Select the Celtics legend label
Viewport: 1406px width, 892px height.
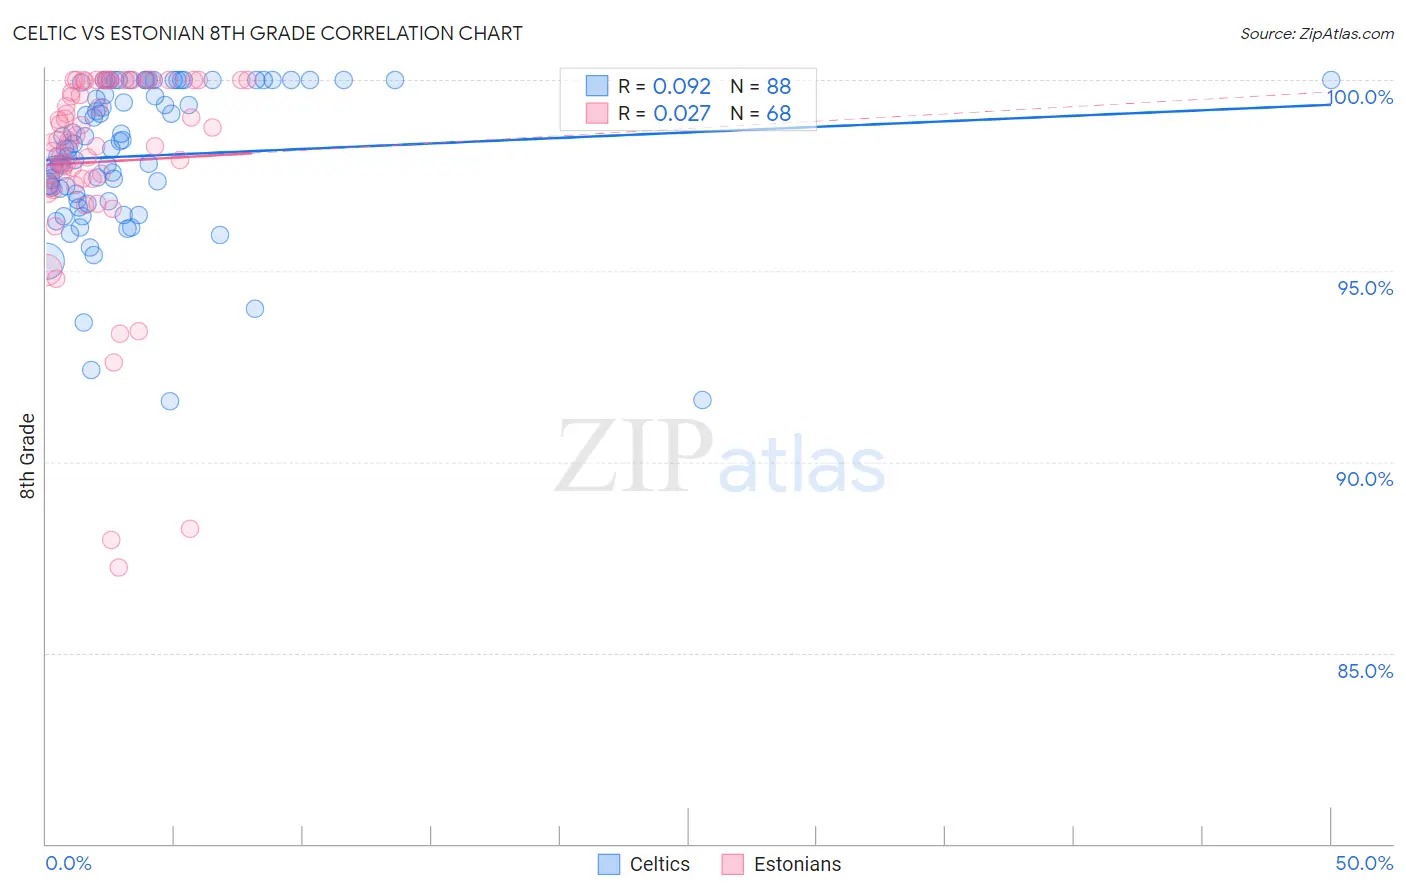coord(660,864)
